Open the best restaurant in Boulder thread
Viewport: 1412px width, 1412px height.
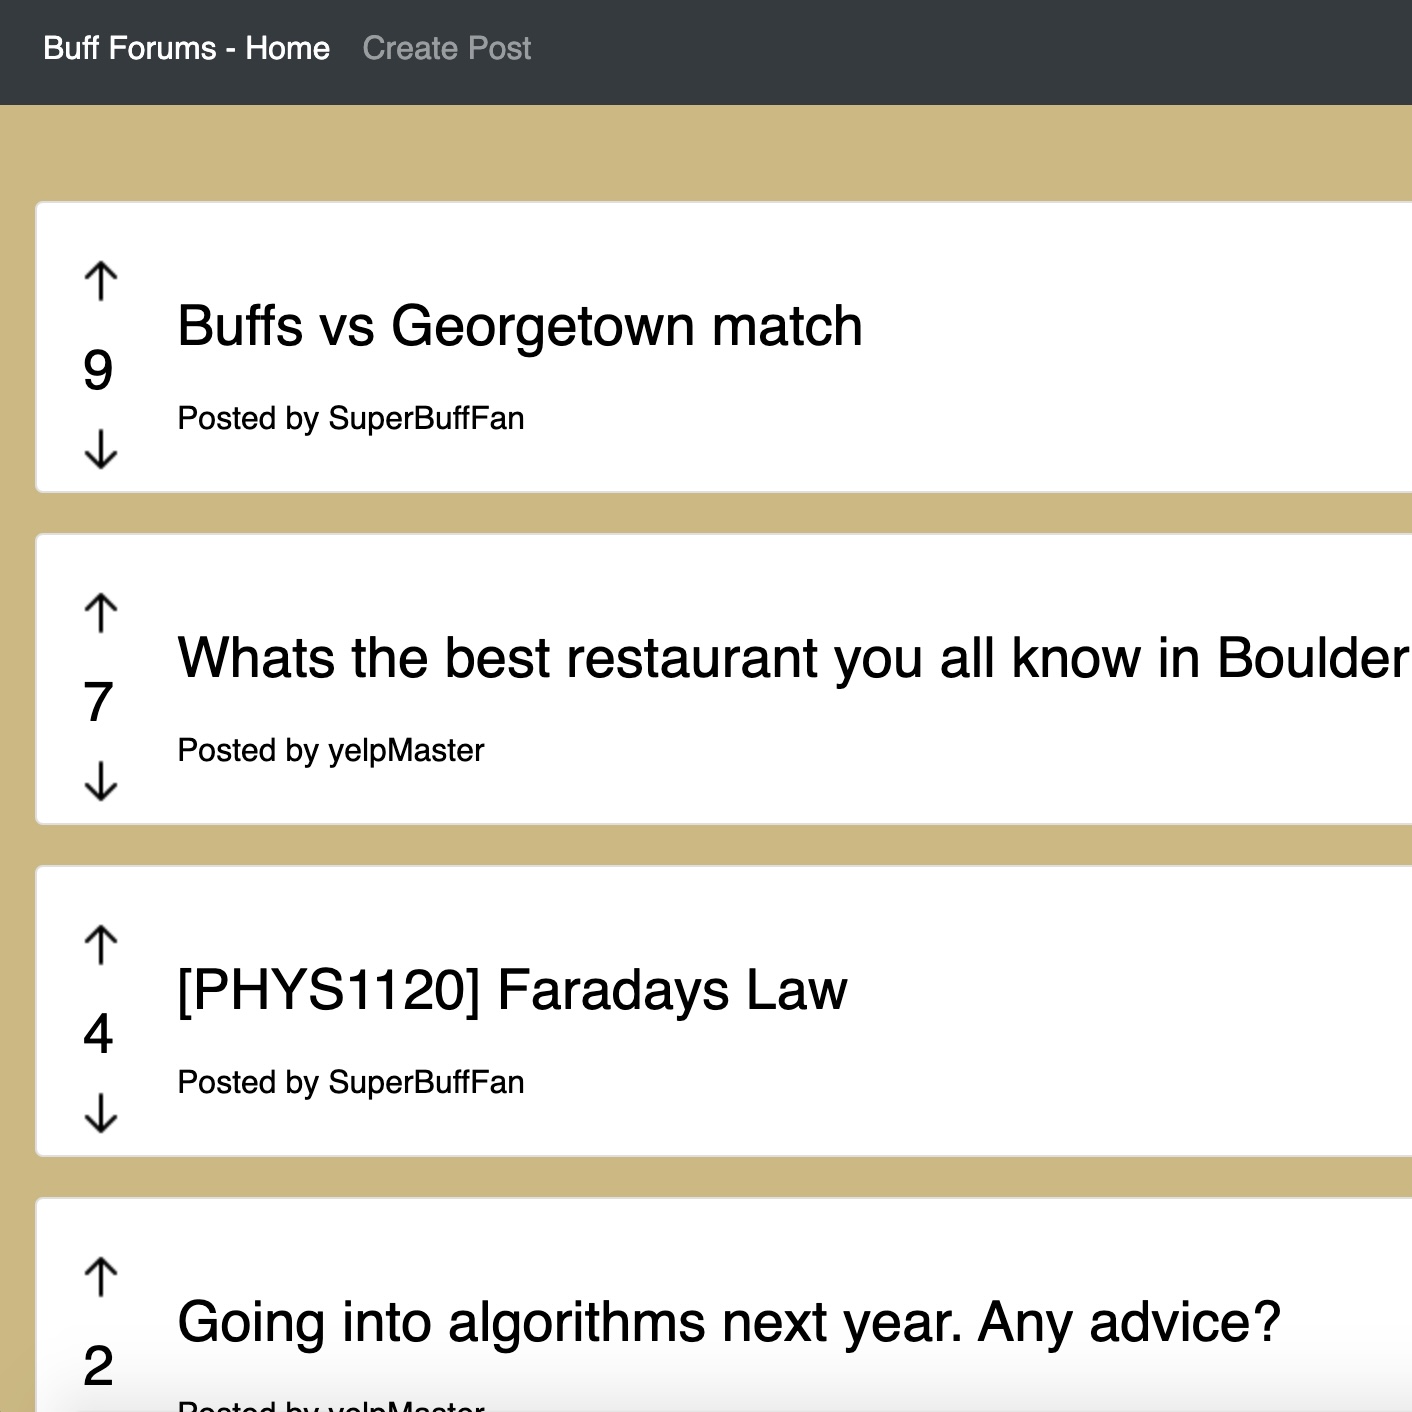[x=794, y=658]
